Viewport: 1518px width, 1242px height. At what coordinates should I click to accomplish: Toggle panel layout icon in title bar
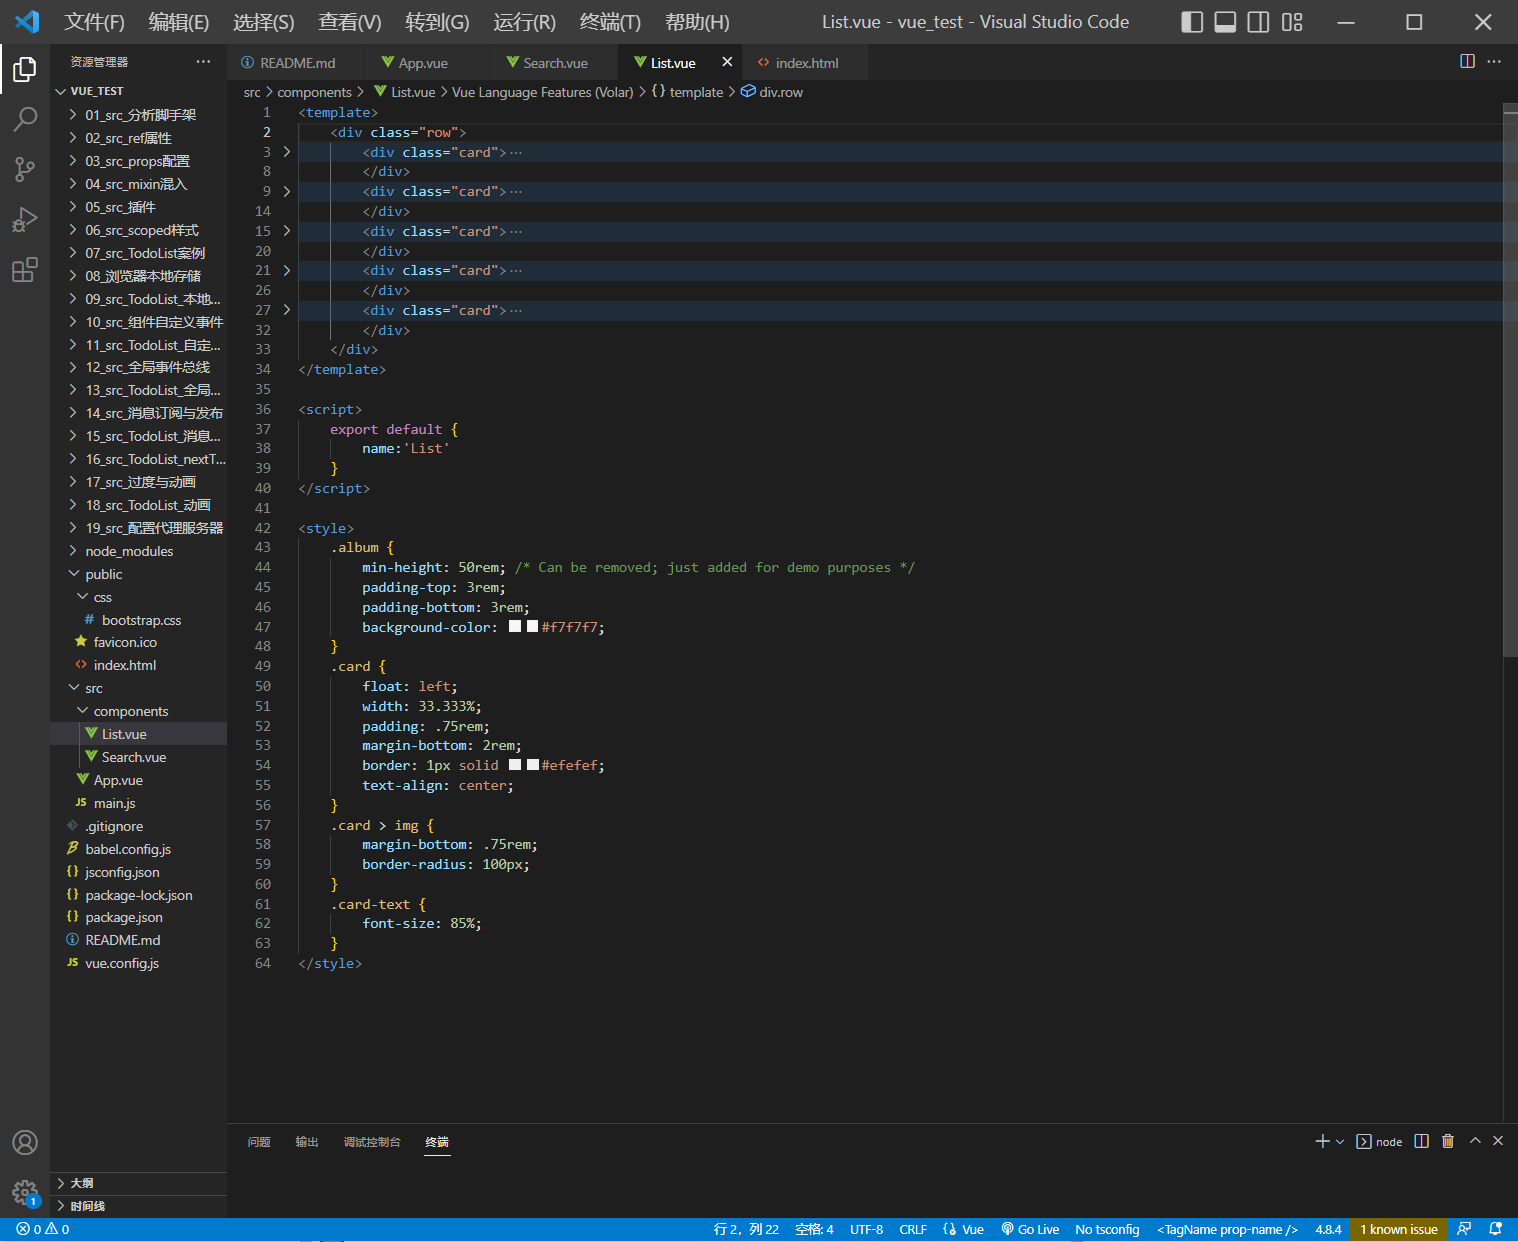pyautogui.click(x=1225, y=22)
